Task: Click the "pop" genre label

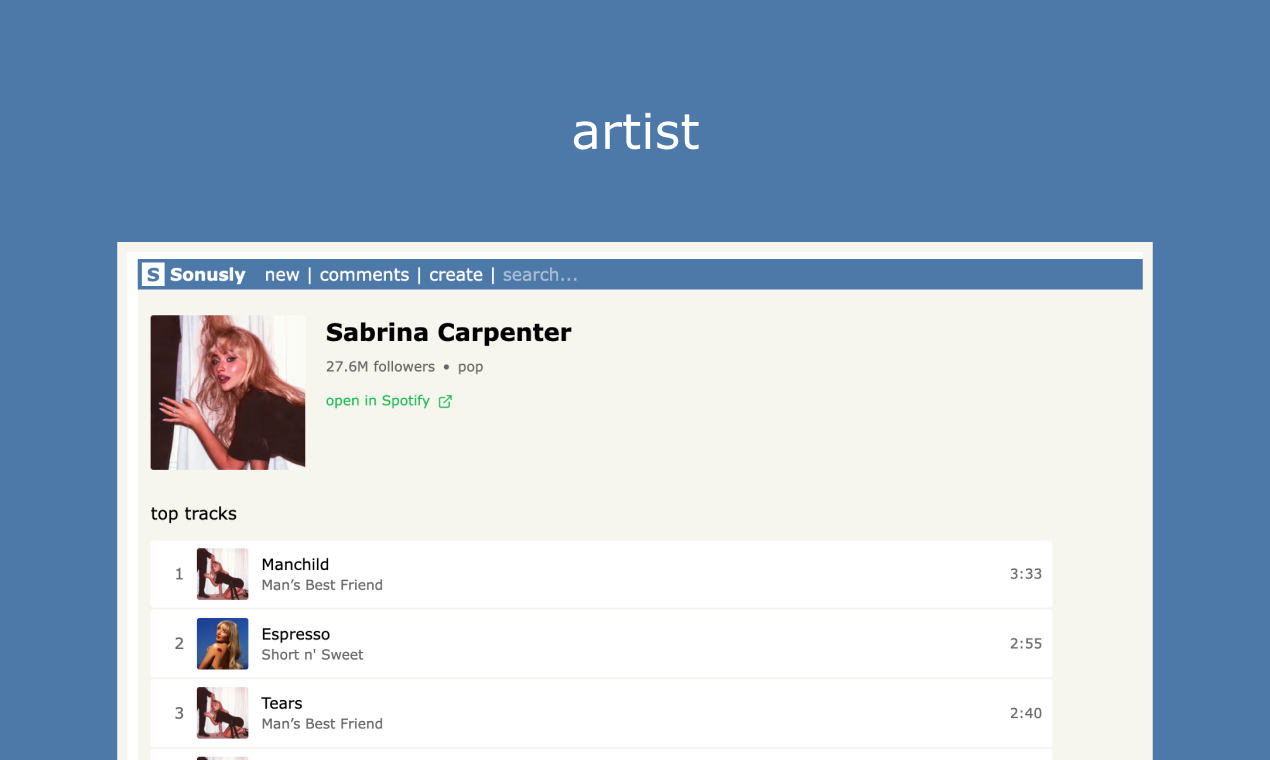Action: coord(470,366)
